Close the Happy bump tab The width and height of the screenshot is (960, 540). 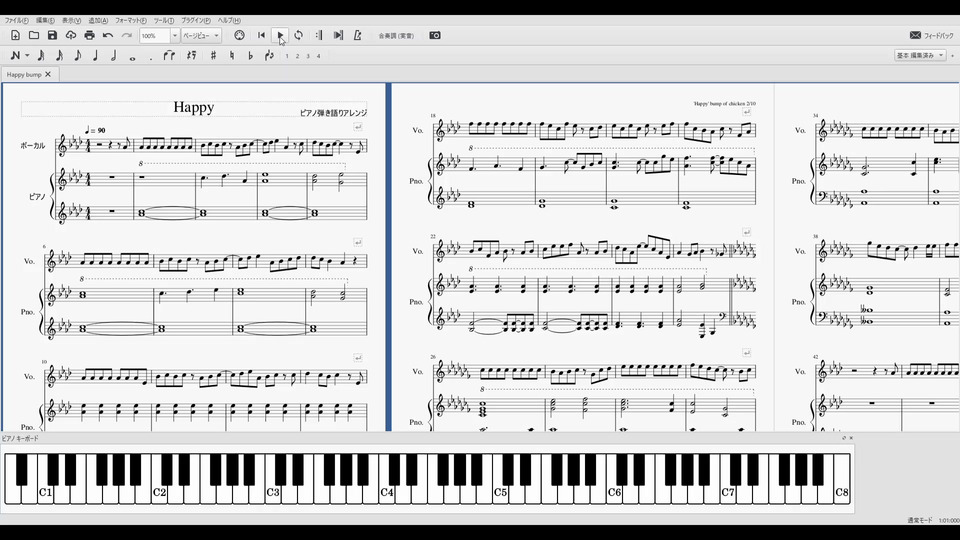pyautogui.click(x=48, y=74)
